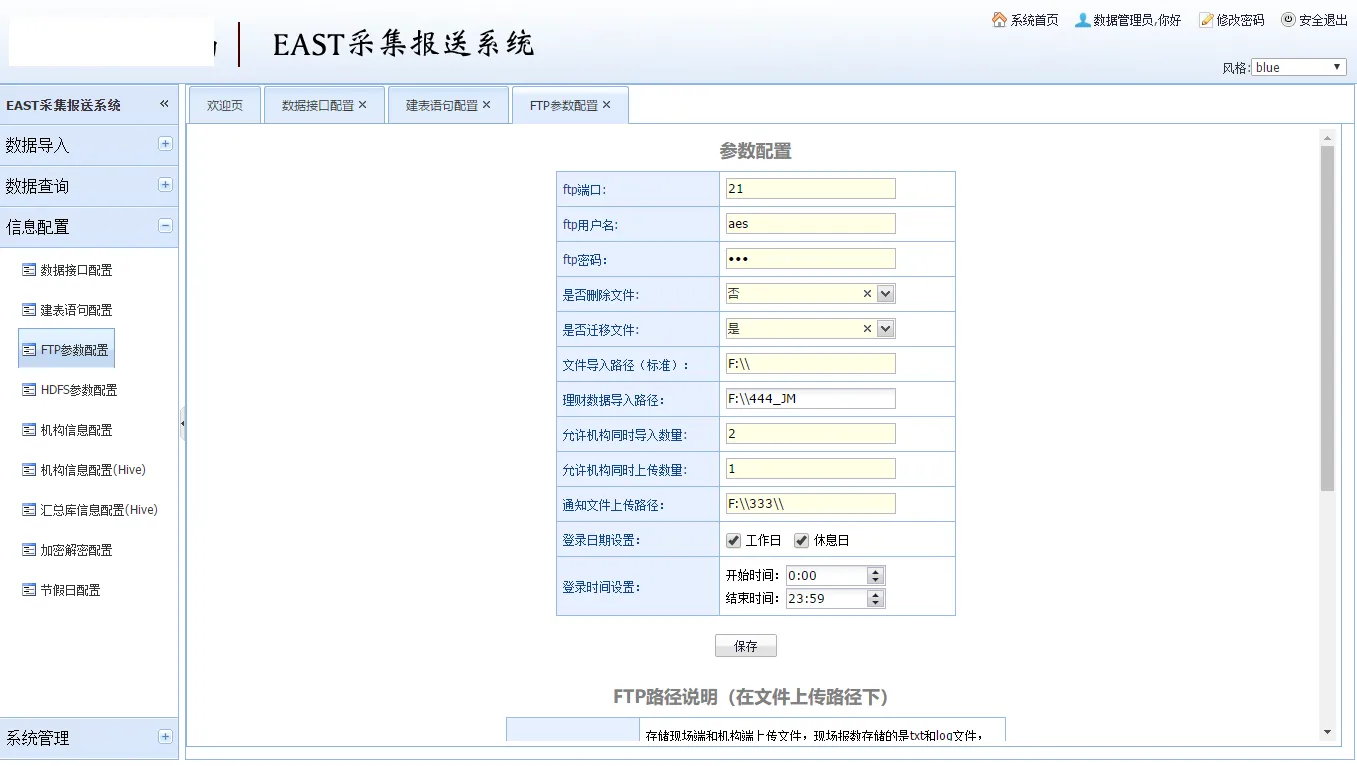
Task: Collapse sidebar using the double-arrow icon
Action: [x=164, y=104]
